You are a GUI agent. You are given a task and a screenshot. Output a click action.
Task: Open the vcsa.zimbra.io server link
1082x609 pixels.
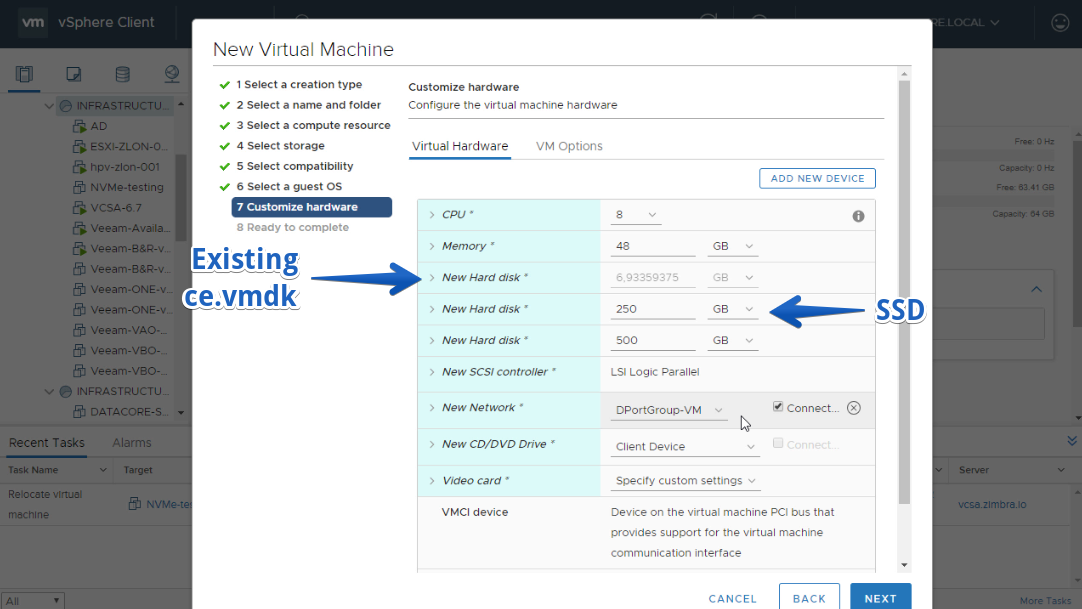point(992,505)
